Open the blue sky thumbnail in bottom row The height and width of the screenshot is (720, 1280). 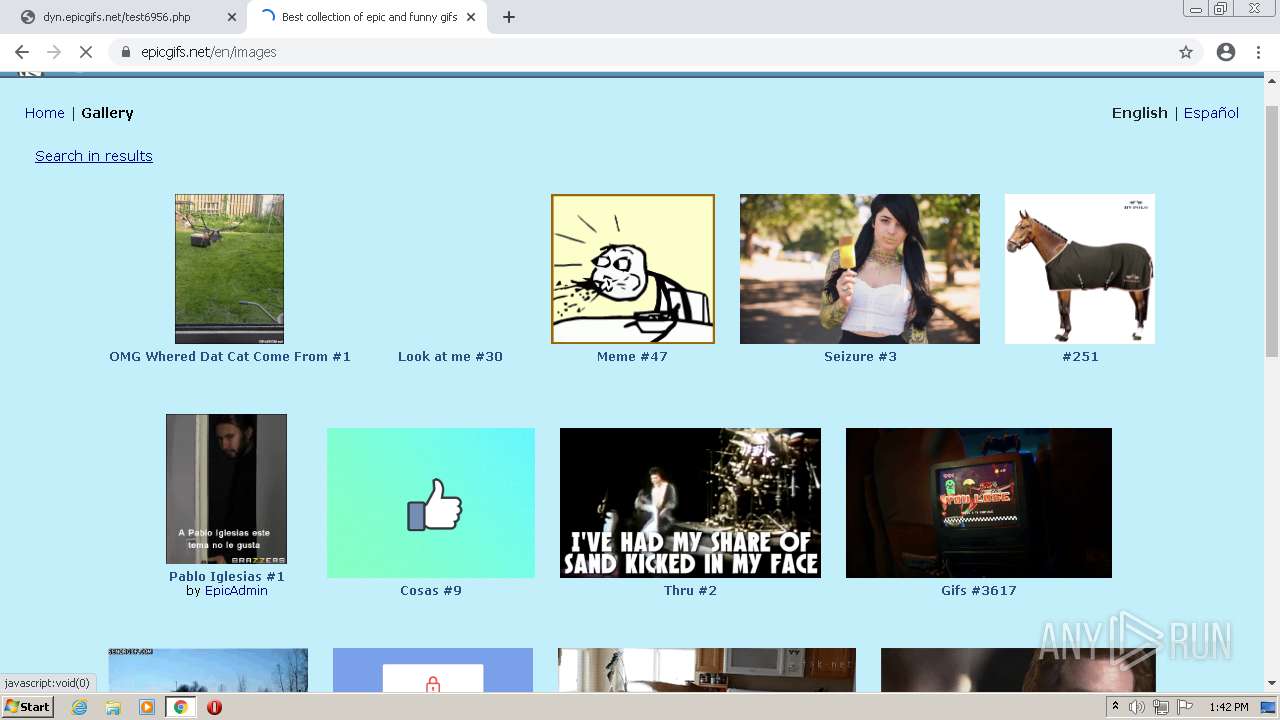point(208,670)
